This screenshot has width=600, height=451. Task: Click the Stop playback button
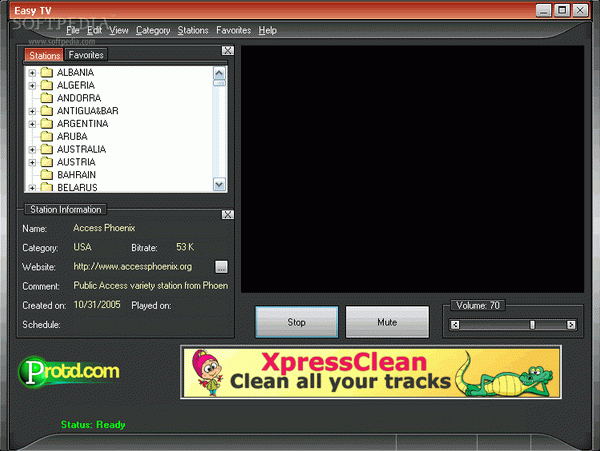click(297, 322)
